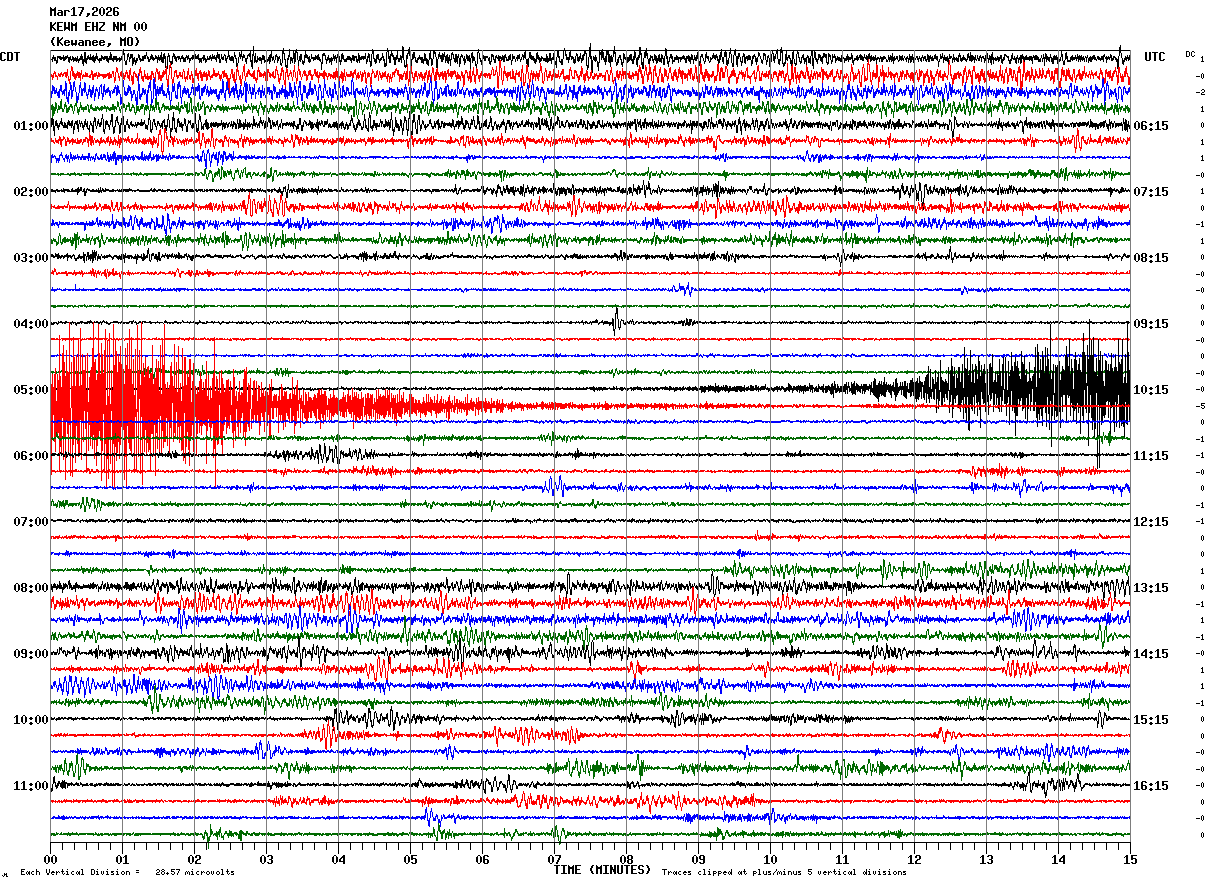Click the 06 minute tick on time axis
The width and height of the screenshot is (1210, 886).
tap(482, 859)
